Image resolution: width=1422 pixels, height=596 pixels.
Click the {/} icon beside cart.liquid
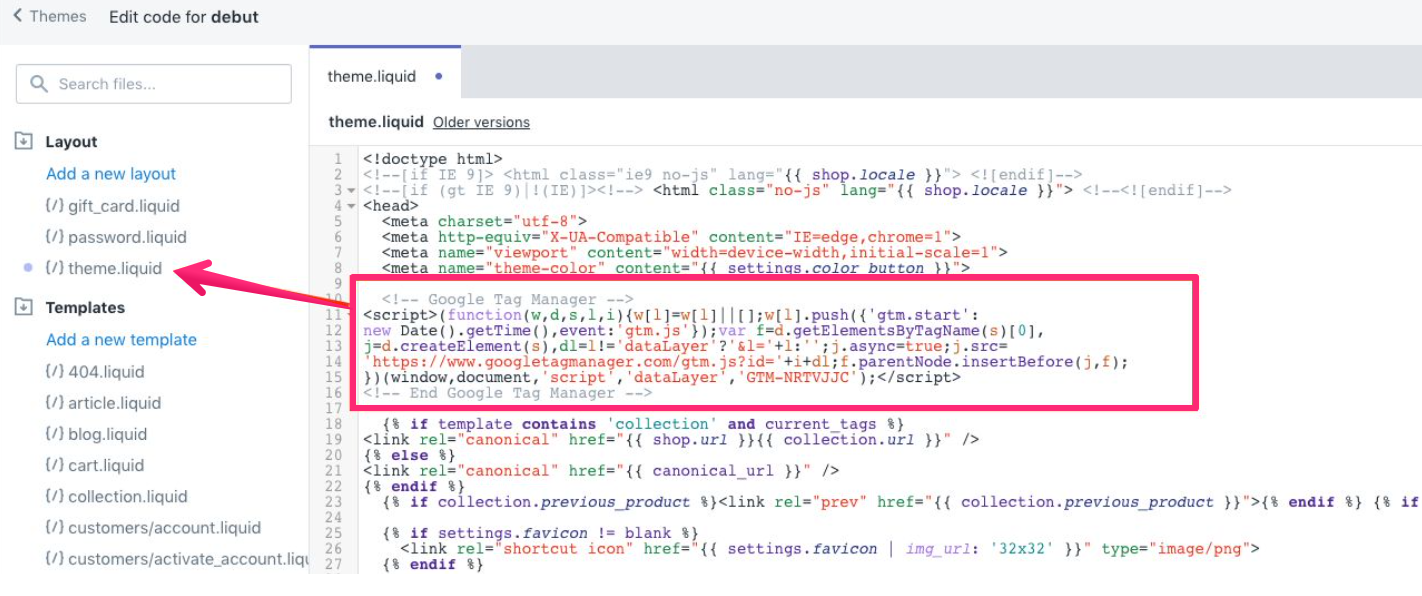pos(56,465)
